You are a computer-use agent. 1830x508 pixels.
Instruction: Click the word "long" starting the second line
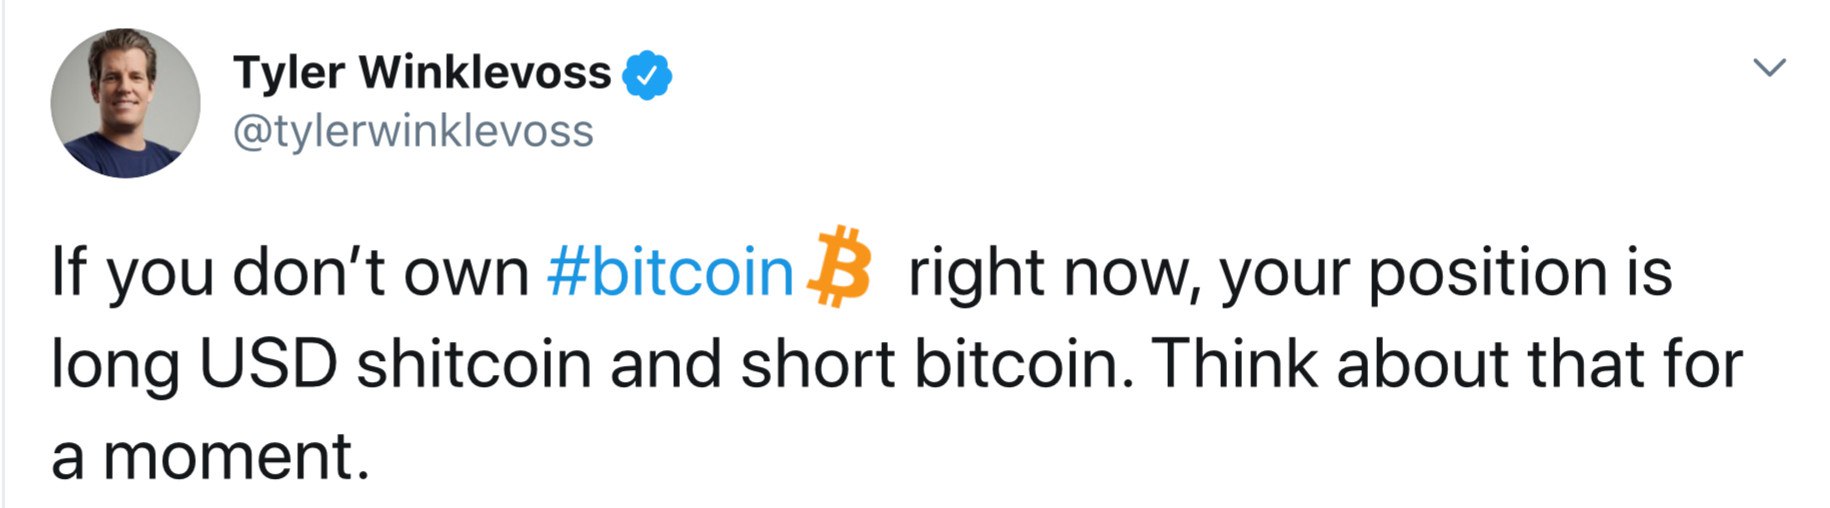click(115, 366)
